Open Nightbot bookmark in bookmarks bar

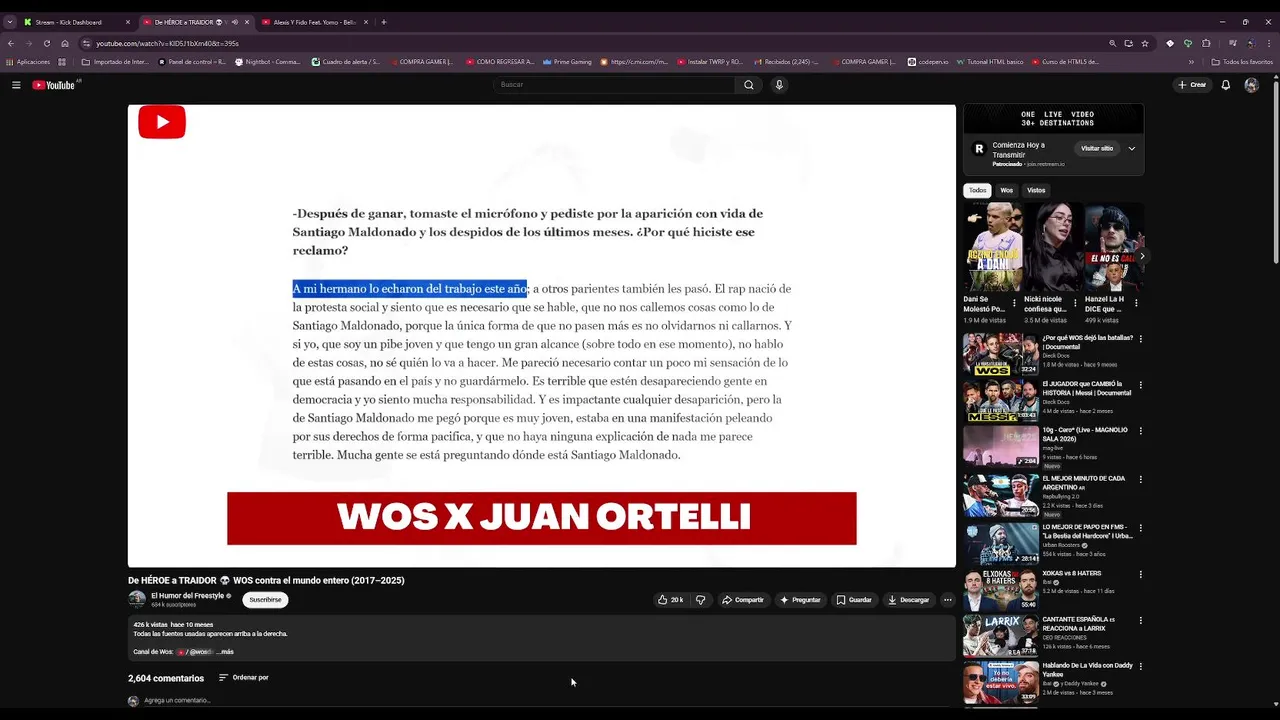tap(267, 62)
